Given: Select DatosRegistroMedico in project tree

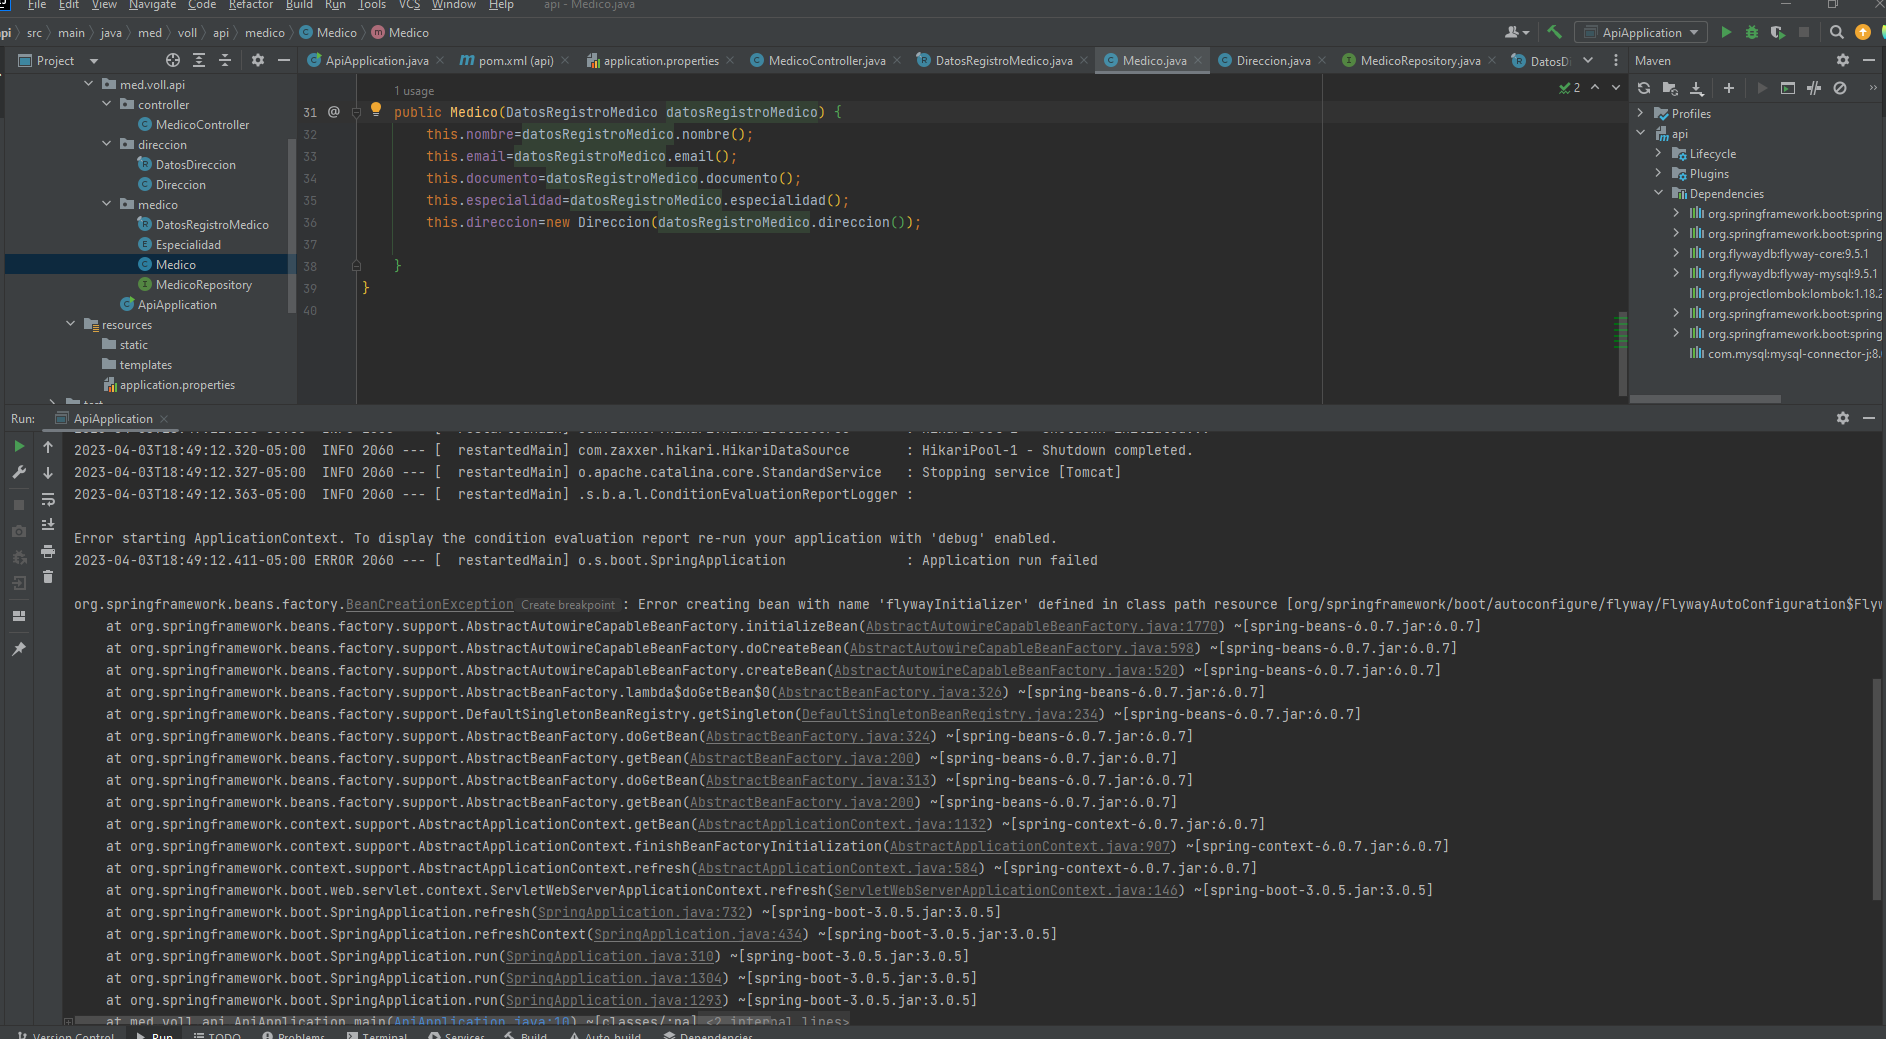Looking at the screenshot, I should point(212,224).
